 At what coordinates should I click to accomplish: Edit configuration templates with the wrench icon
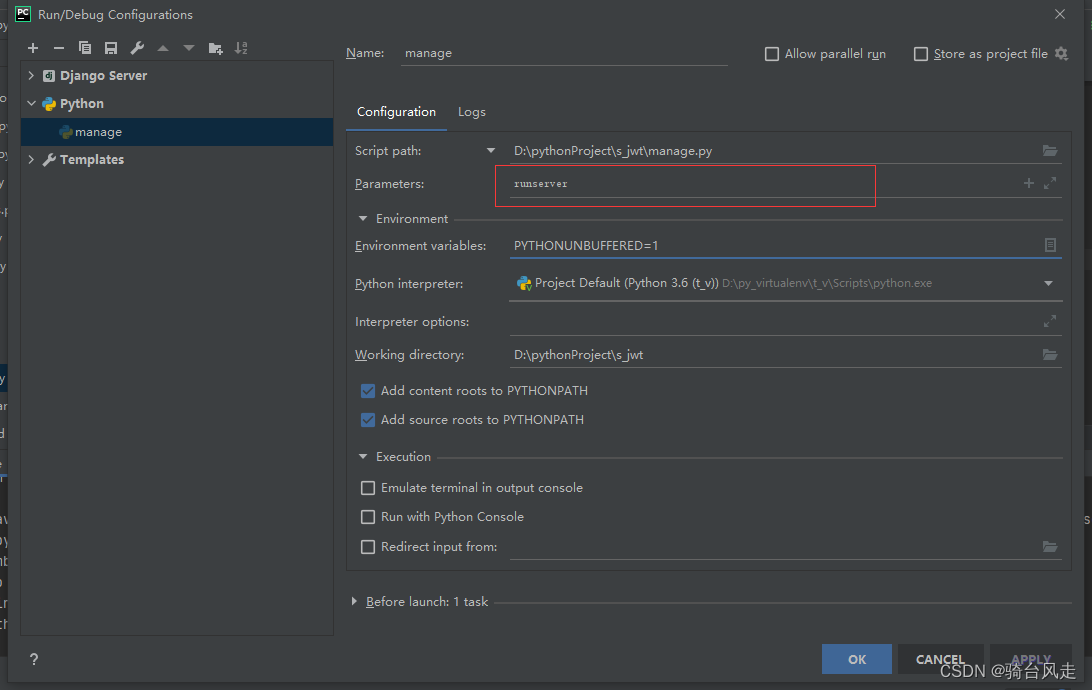pos(136,47)
